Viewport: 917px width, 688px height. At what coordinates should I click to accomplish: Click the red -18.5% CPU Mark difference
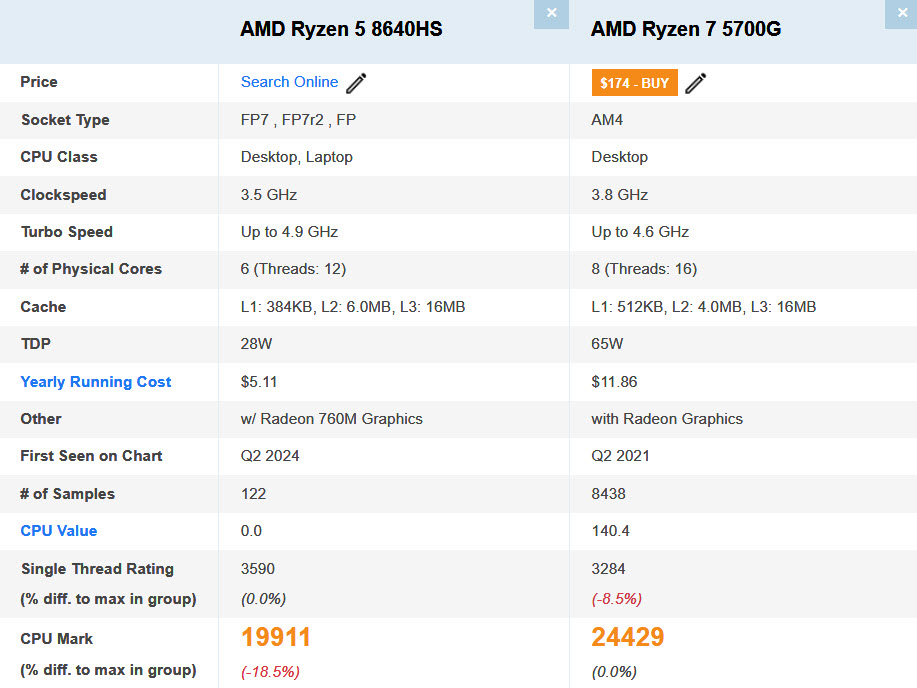(270, 671)
